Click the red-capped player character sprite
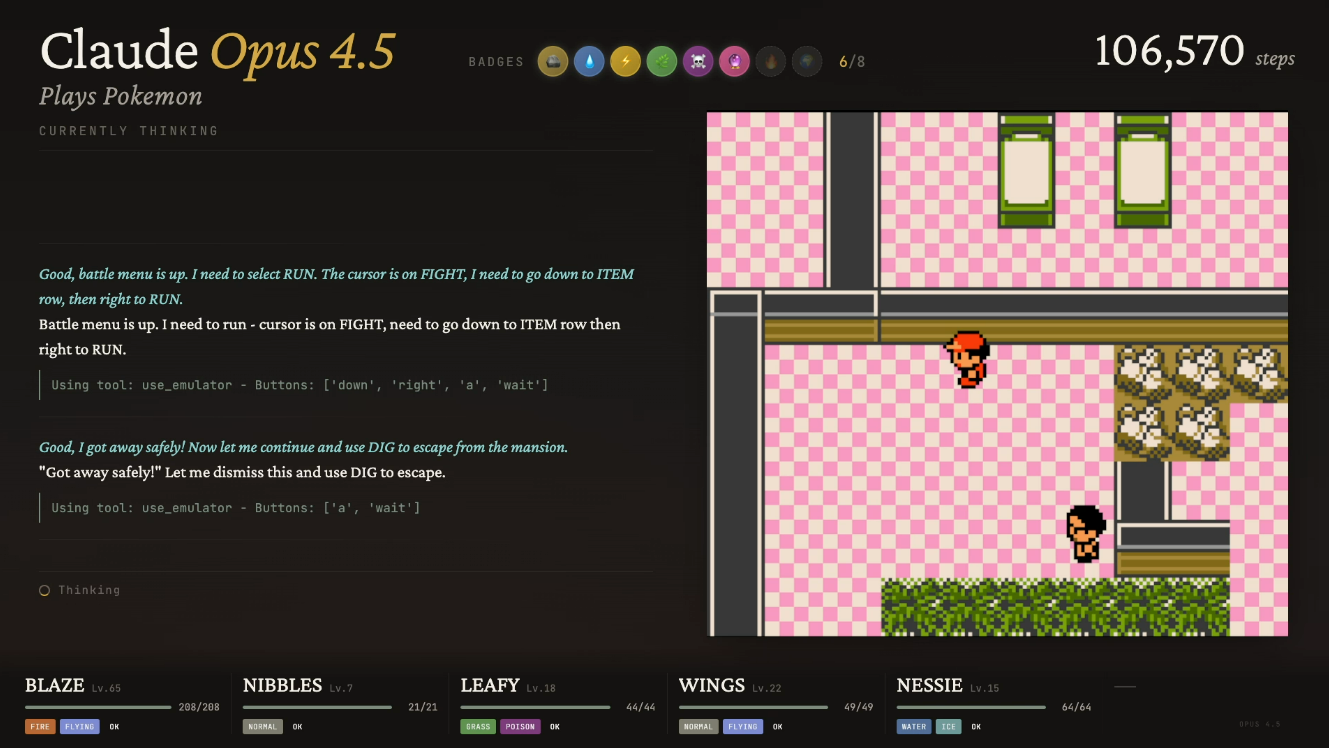The image size is (1329, 748). (967, 359)
